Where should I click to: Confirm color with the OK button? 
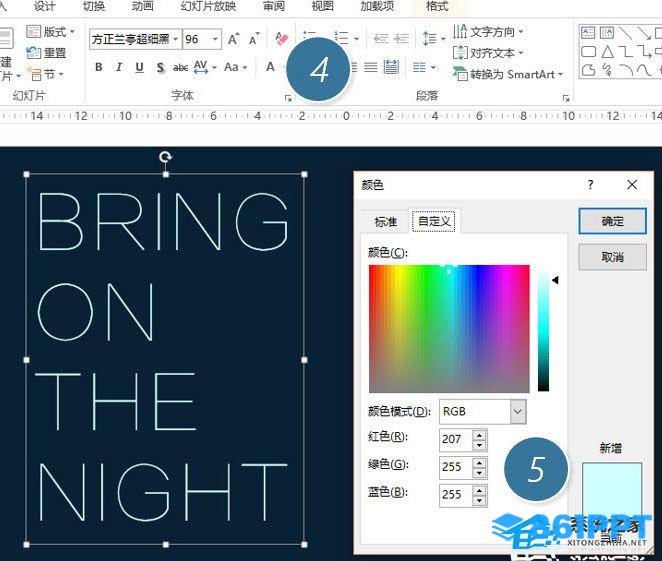point(612,221)
